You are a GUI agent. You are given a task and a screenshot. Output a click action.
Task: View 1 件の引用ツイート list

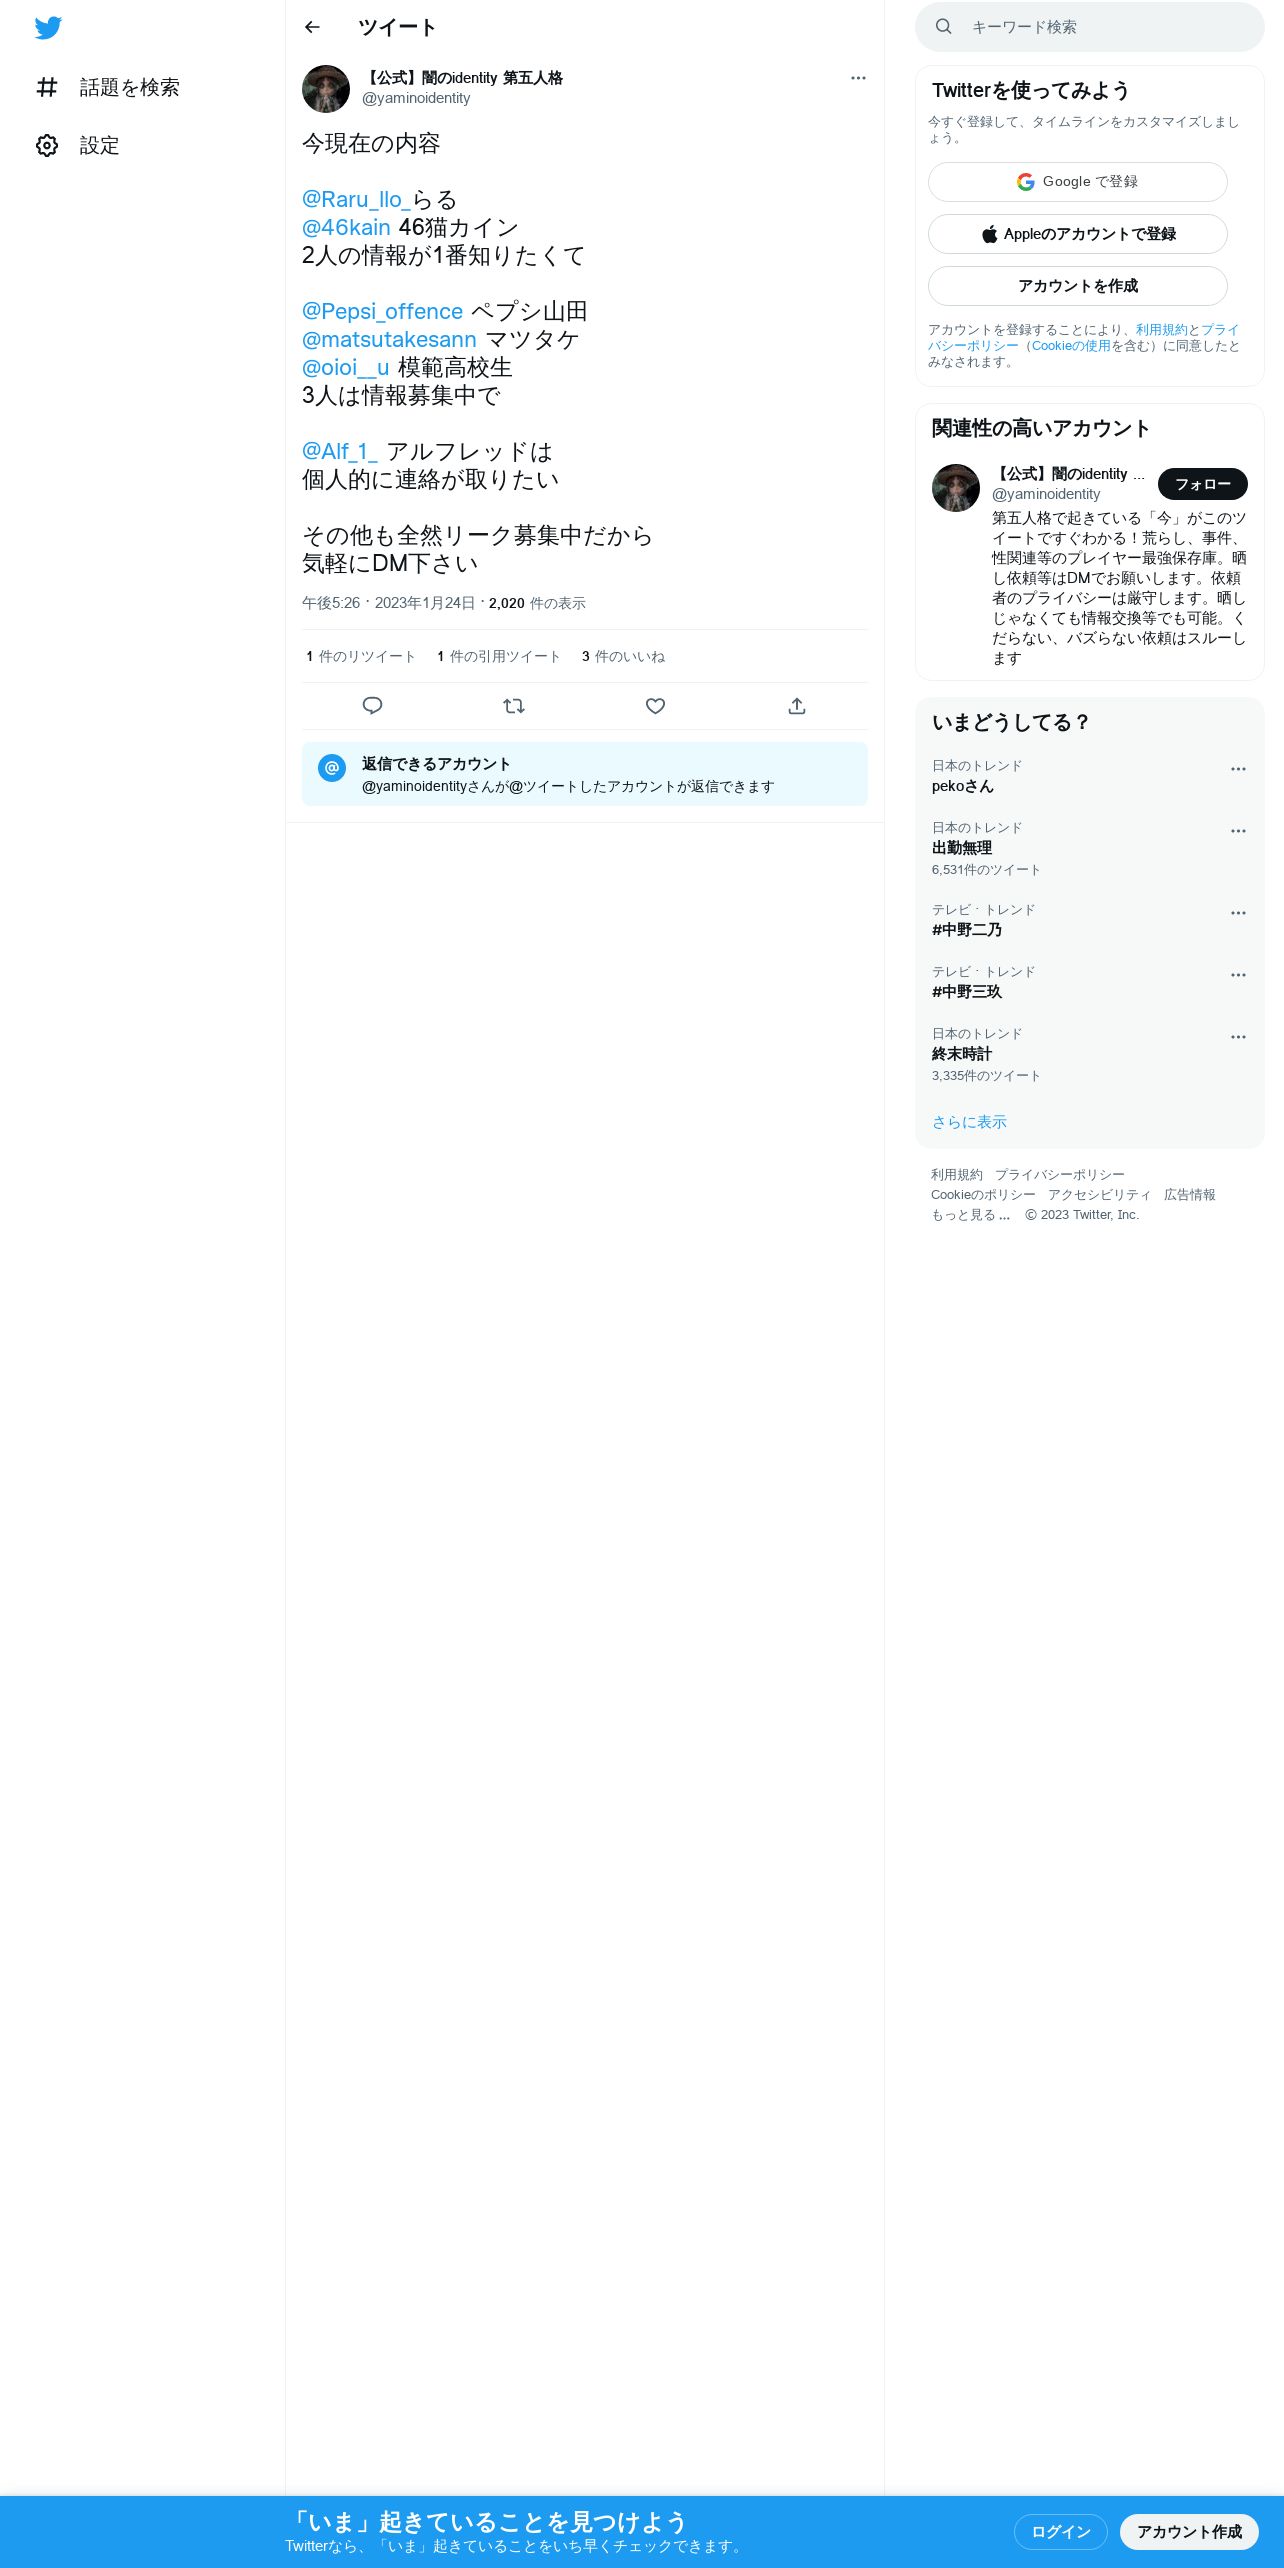pyautogui.click(x=499, y=657)
